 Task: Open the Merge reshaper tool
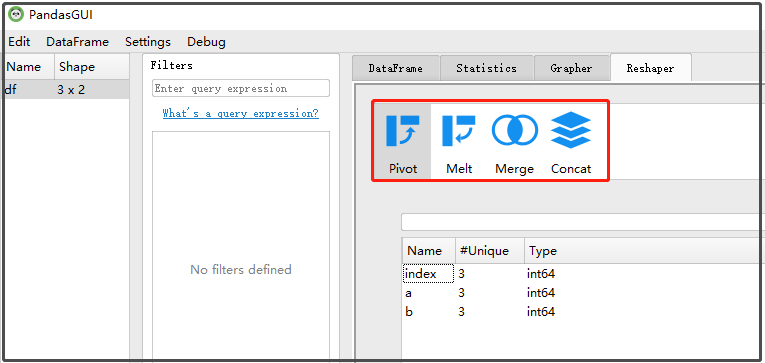(x=515, y=141)
